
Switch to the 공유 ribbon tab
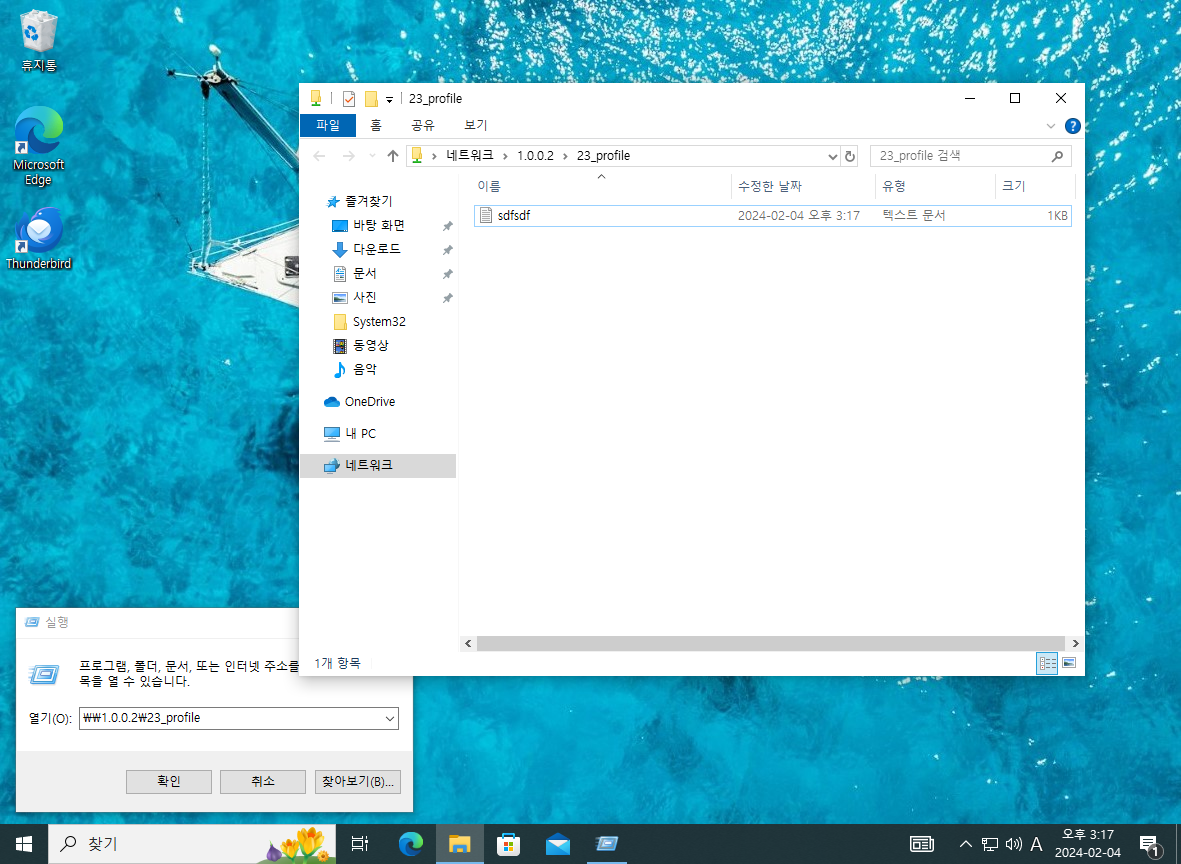click(423, 125)
